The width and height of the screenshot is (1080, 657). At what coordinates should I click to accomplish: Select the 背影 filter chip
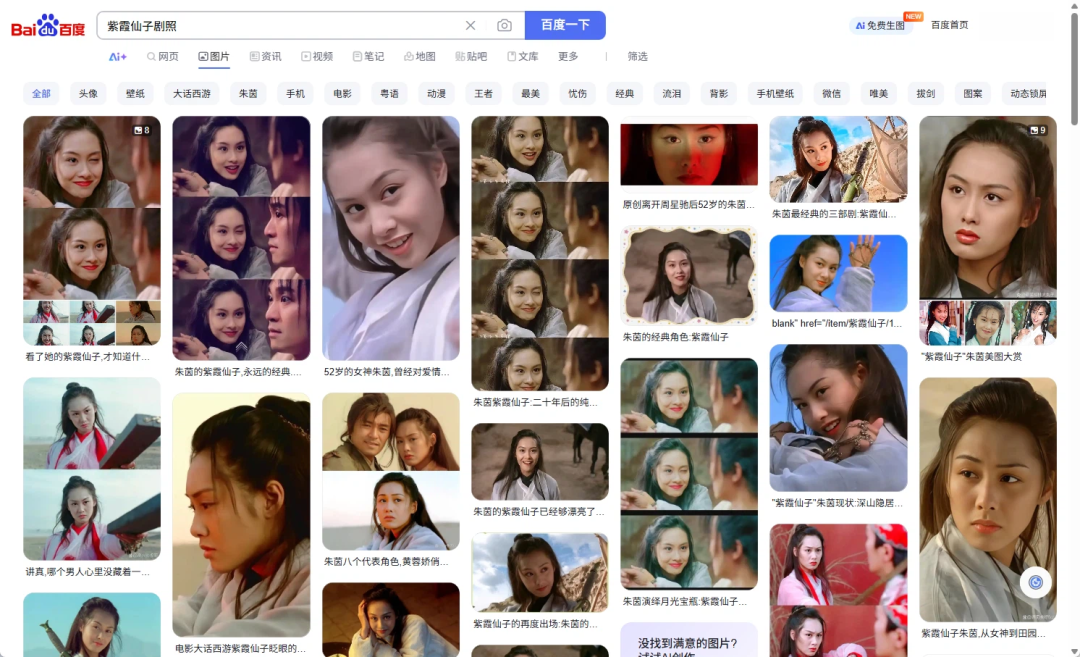point(718,94)
